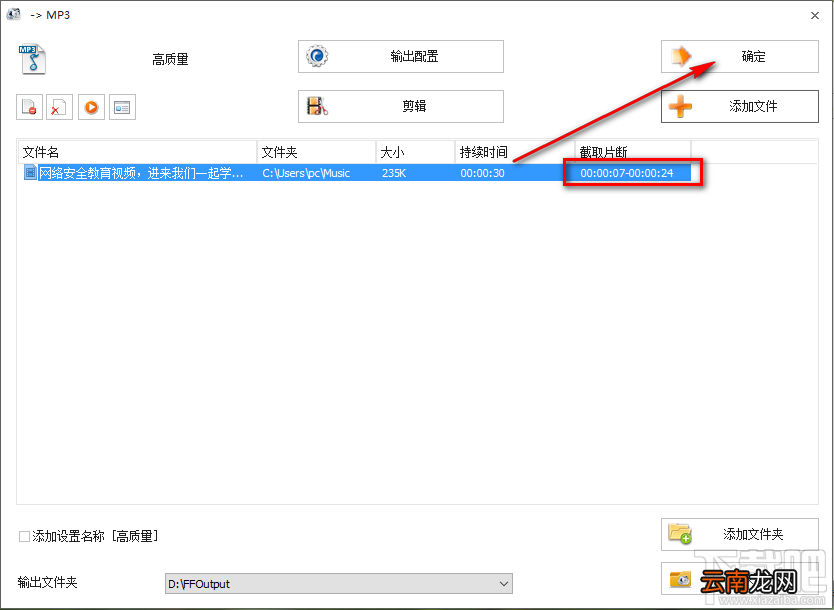Viewport: 834px width, 610px height.
Task: Play the selected file with the orange play icon
Action: coord(91,107)
